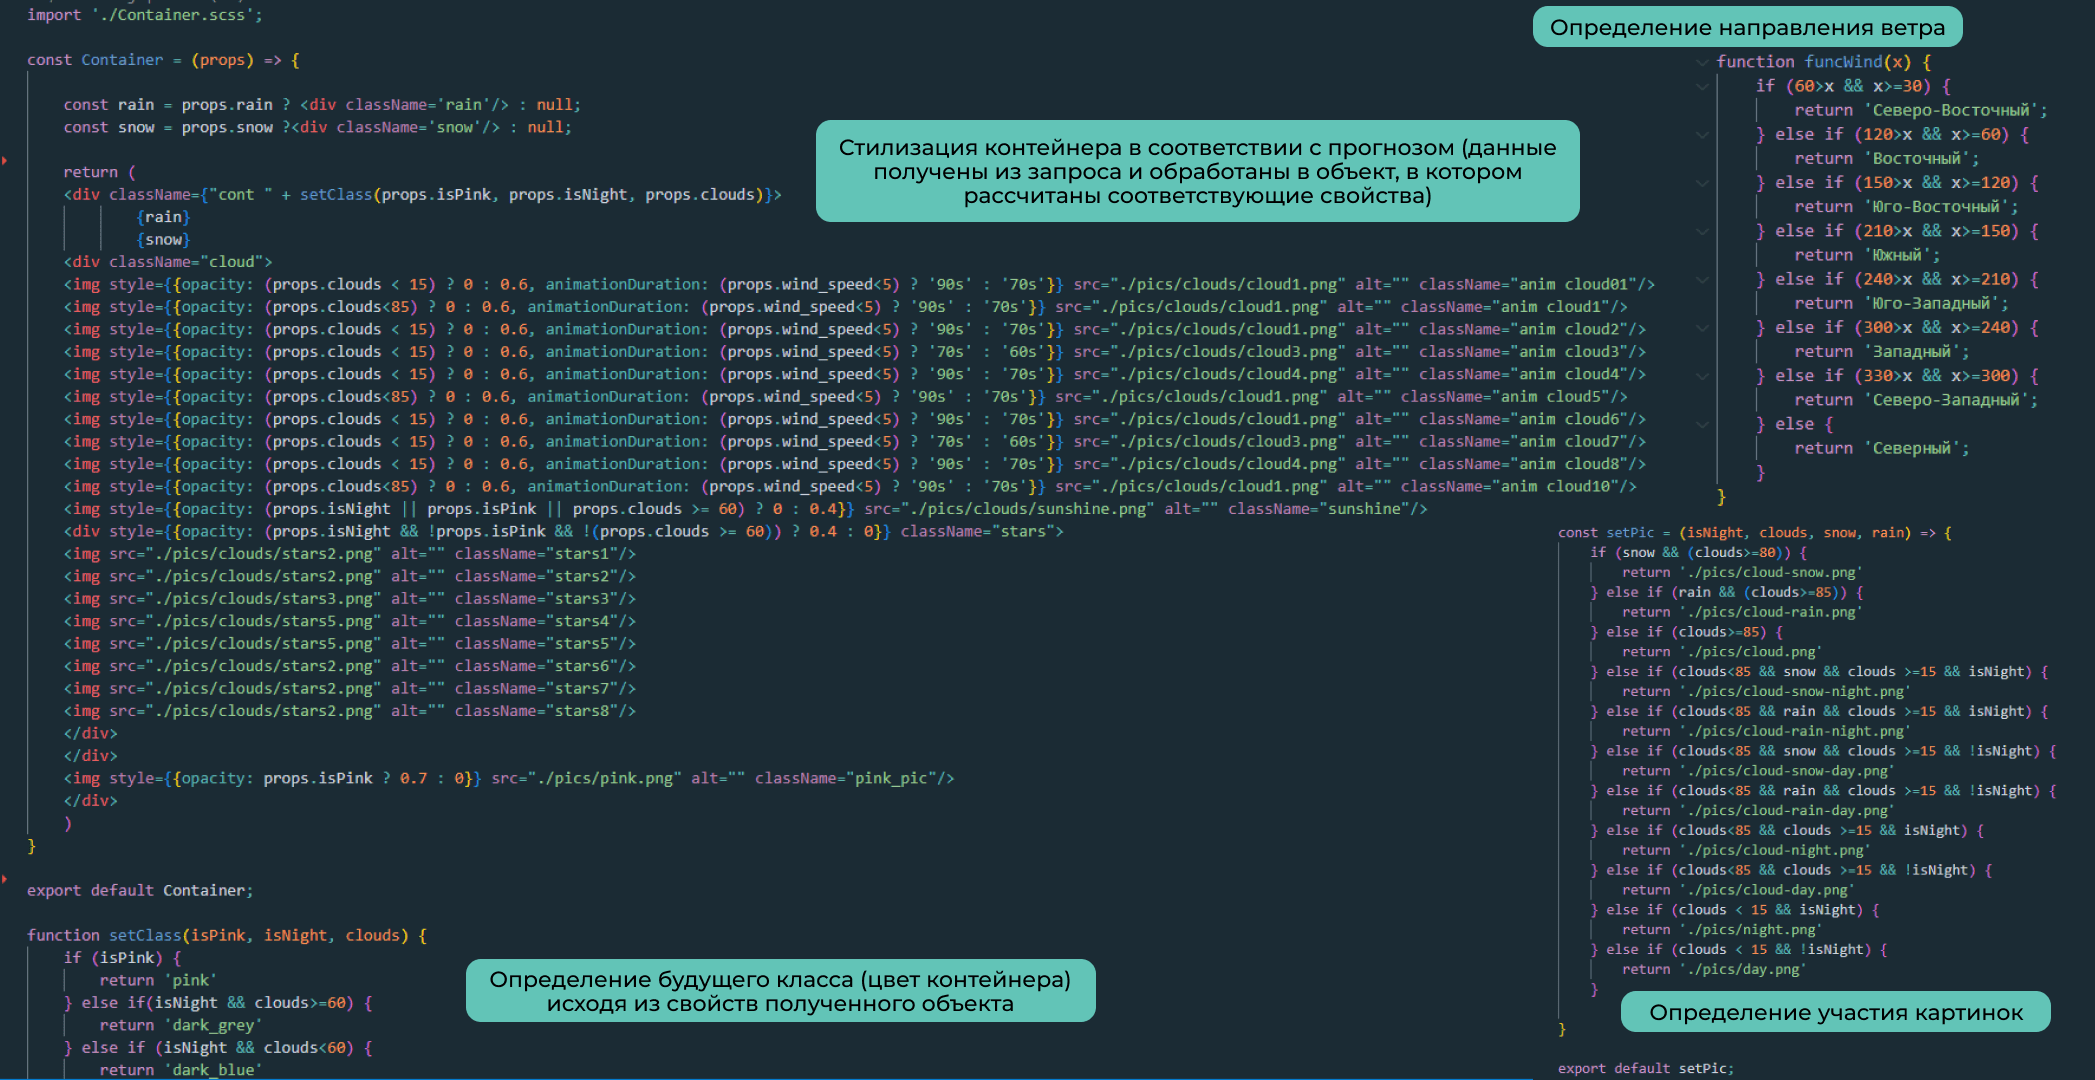Click the div line with className "stars"

click(564, 532)
